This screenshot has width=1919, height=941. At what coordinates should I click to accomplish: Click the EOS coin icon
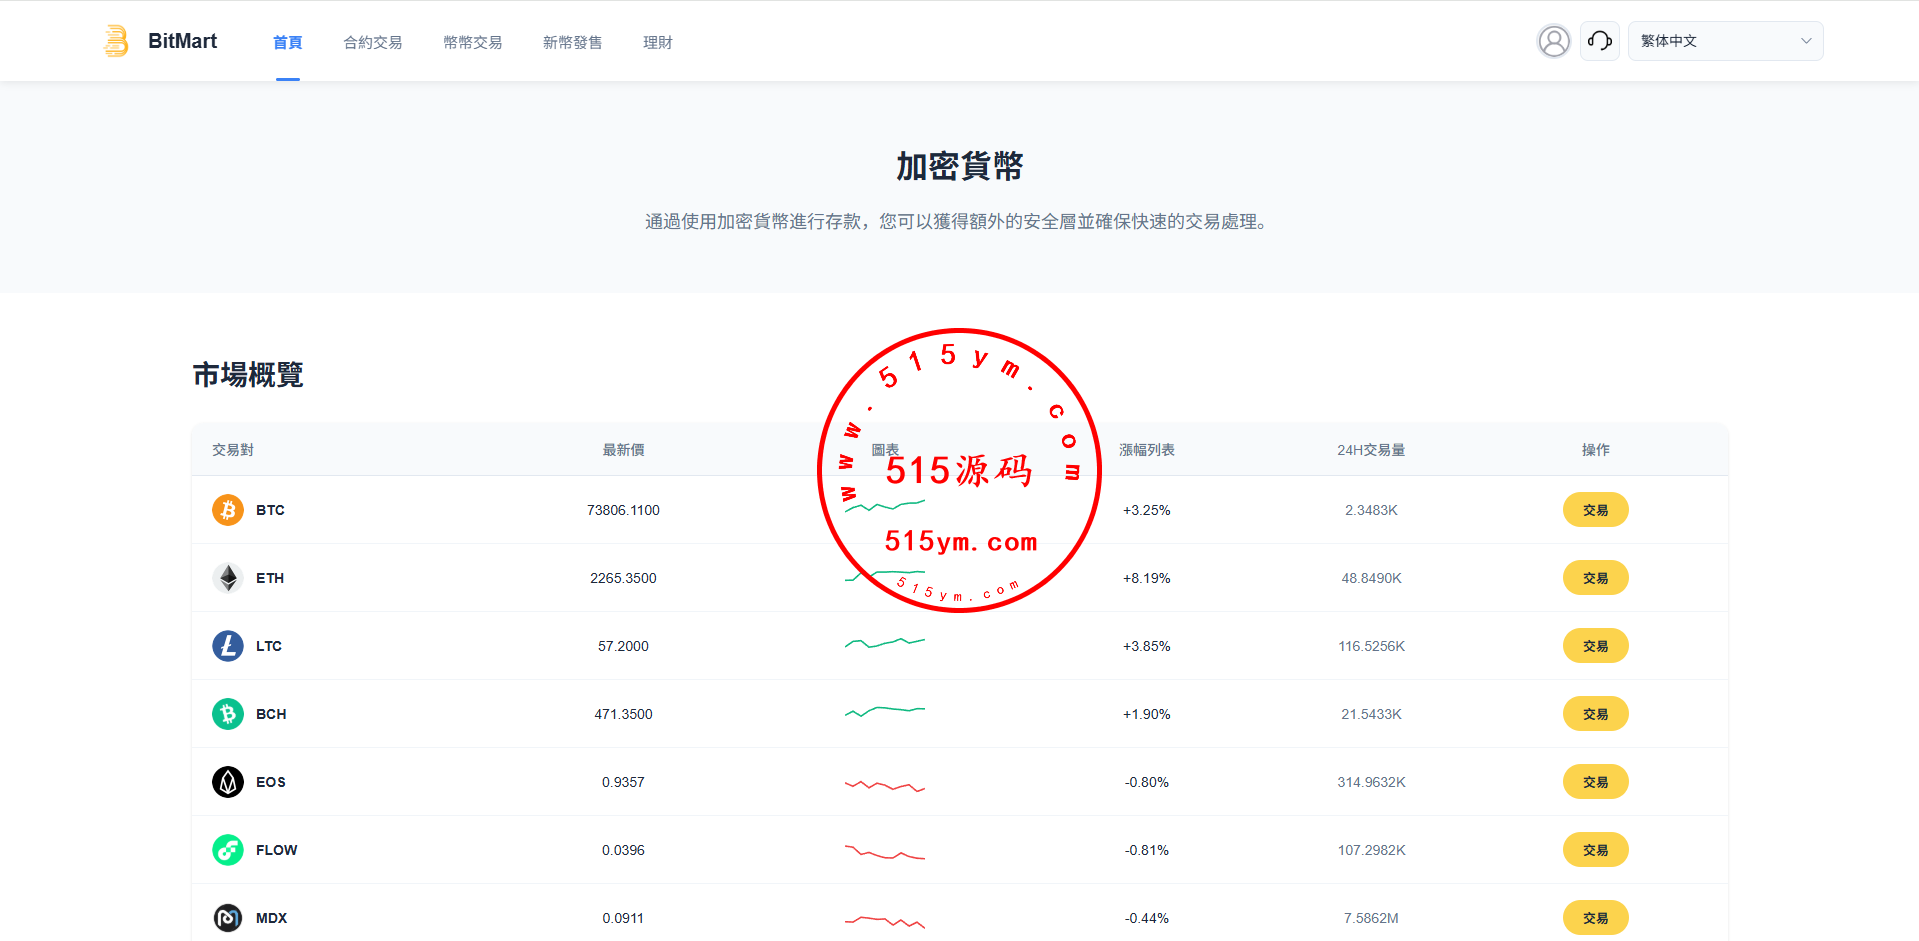pyautogui.click(x=228, y=782)
